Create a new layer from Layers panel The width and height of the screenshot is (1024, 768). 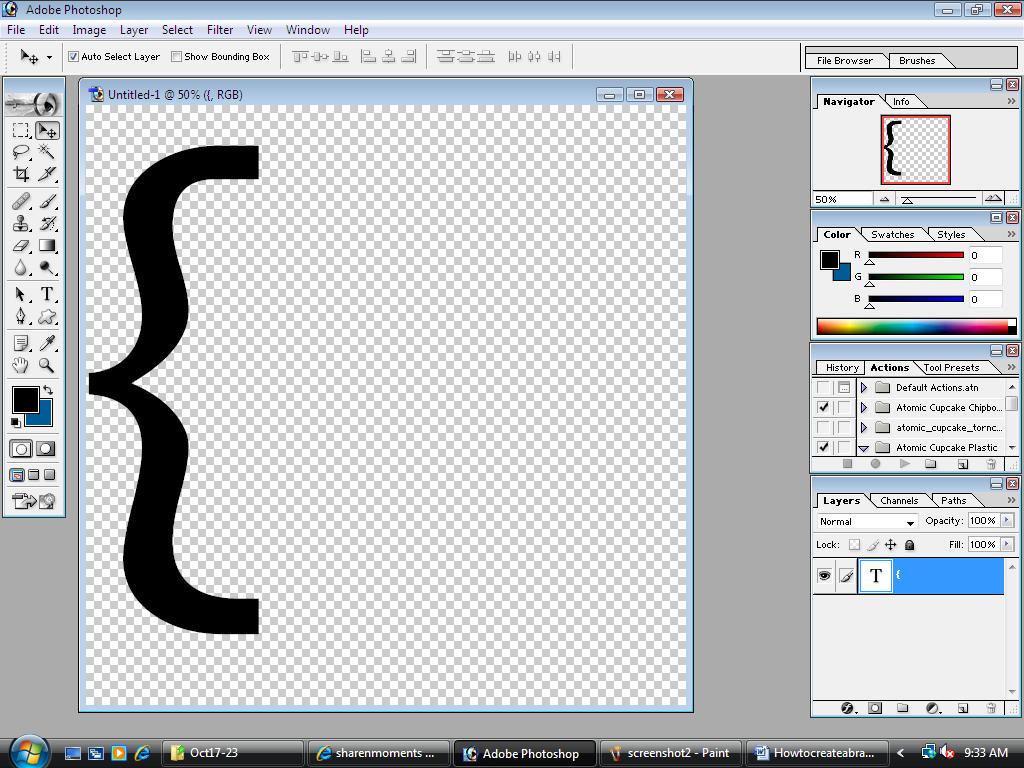(x=962, y=708)
